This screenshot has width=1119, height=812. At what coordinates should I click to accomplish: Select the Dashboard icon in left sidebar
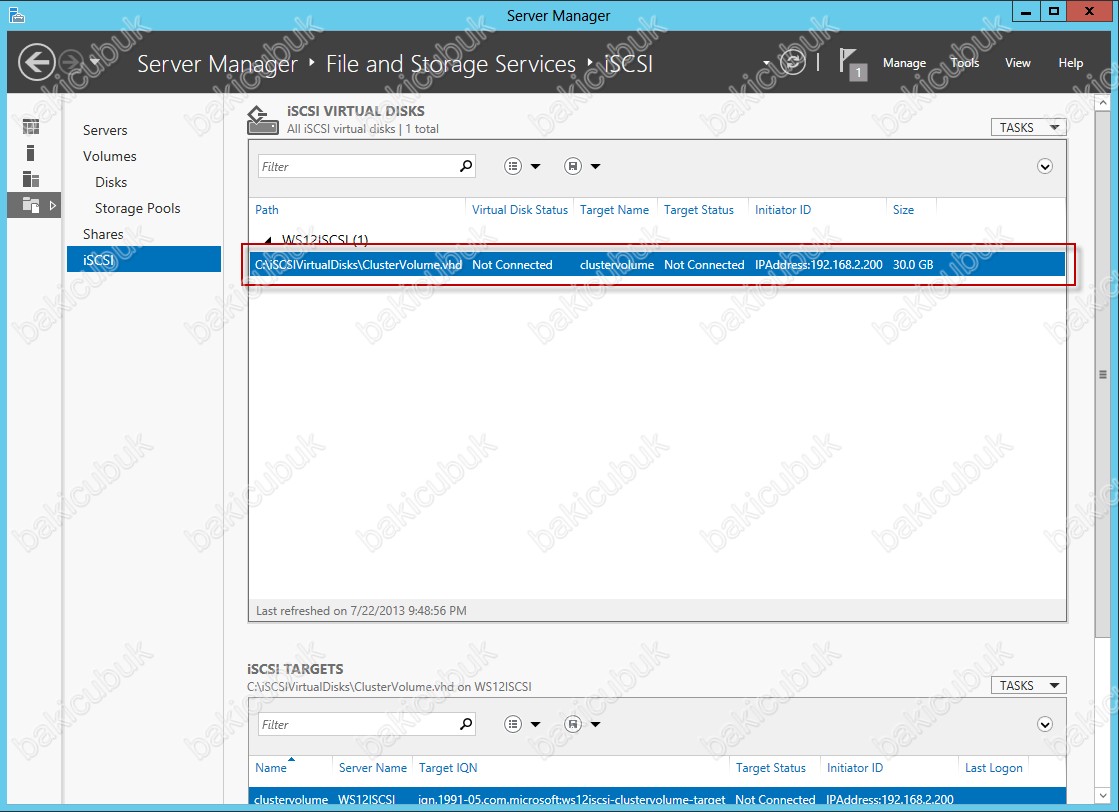point(31,126)
